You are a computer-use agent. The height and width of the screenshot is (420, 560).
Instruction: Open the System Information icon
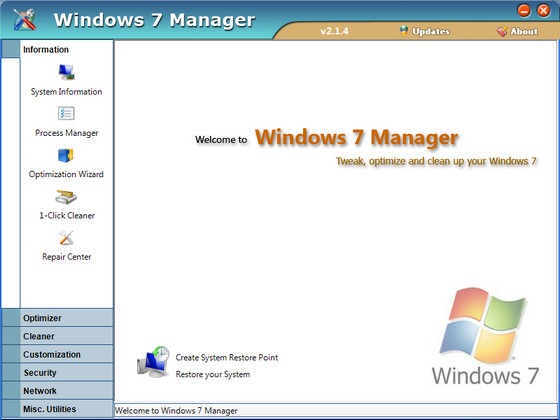[66, 72]
